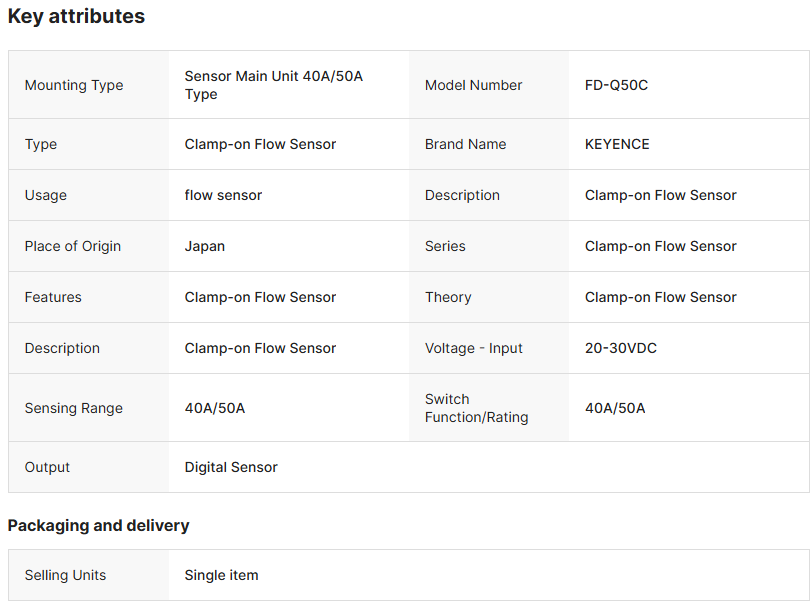The width and height of the screenshot is (811, 601).
Task: Click the "Model Number" attribute label
Action: pos(473,85)
